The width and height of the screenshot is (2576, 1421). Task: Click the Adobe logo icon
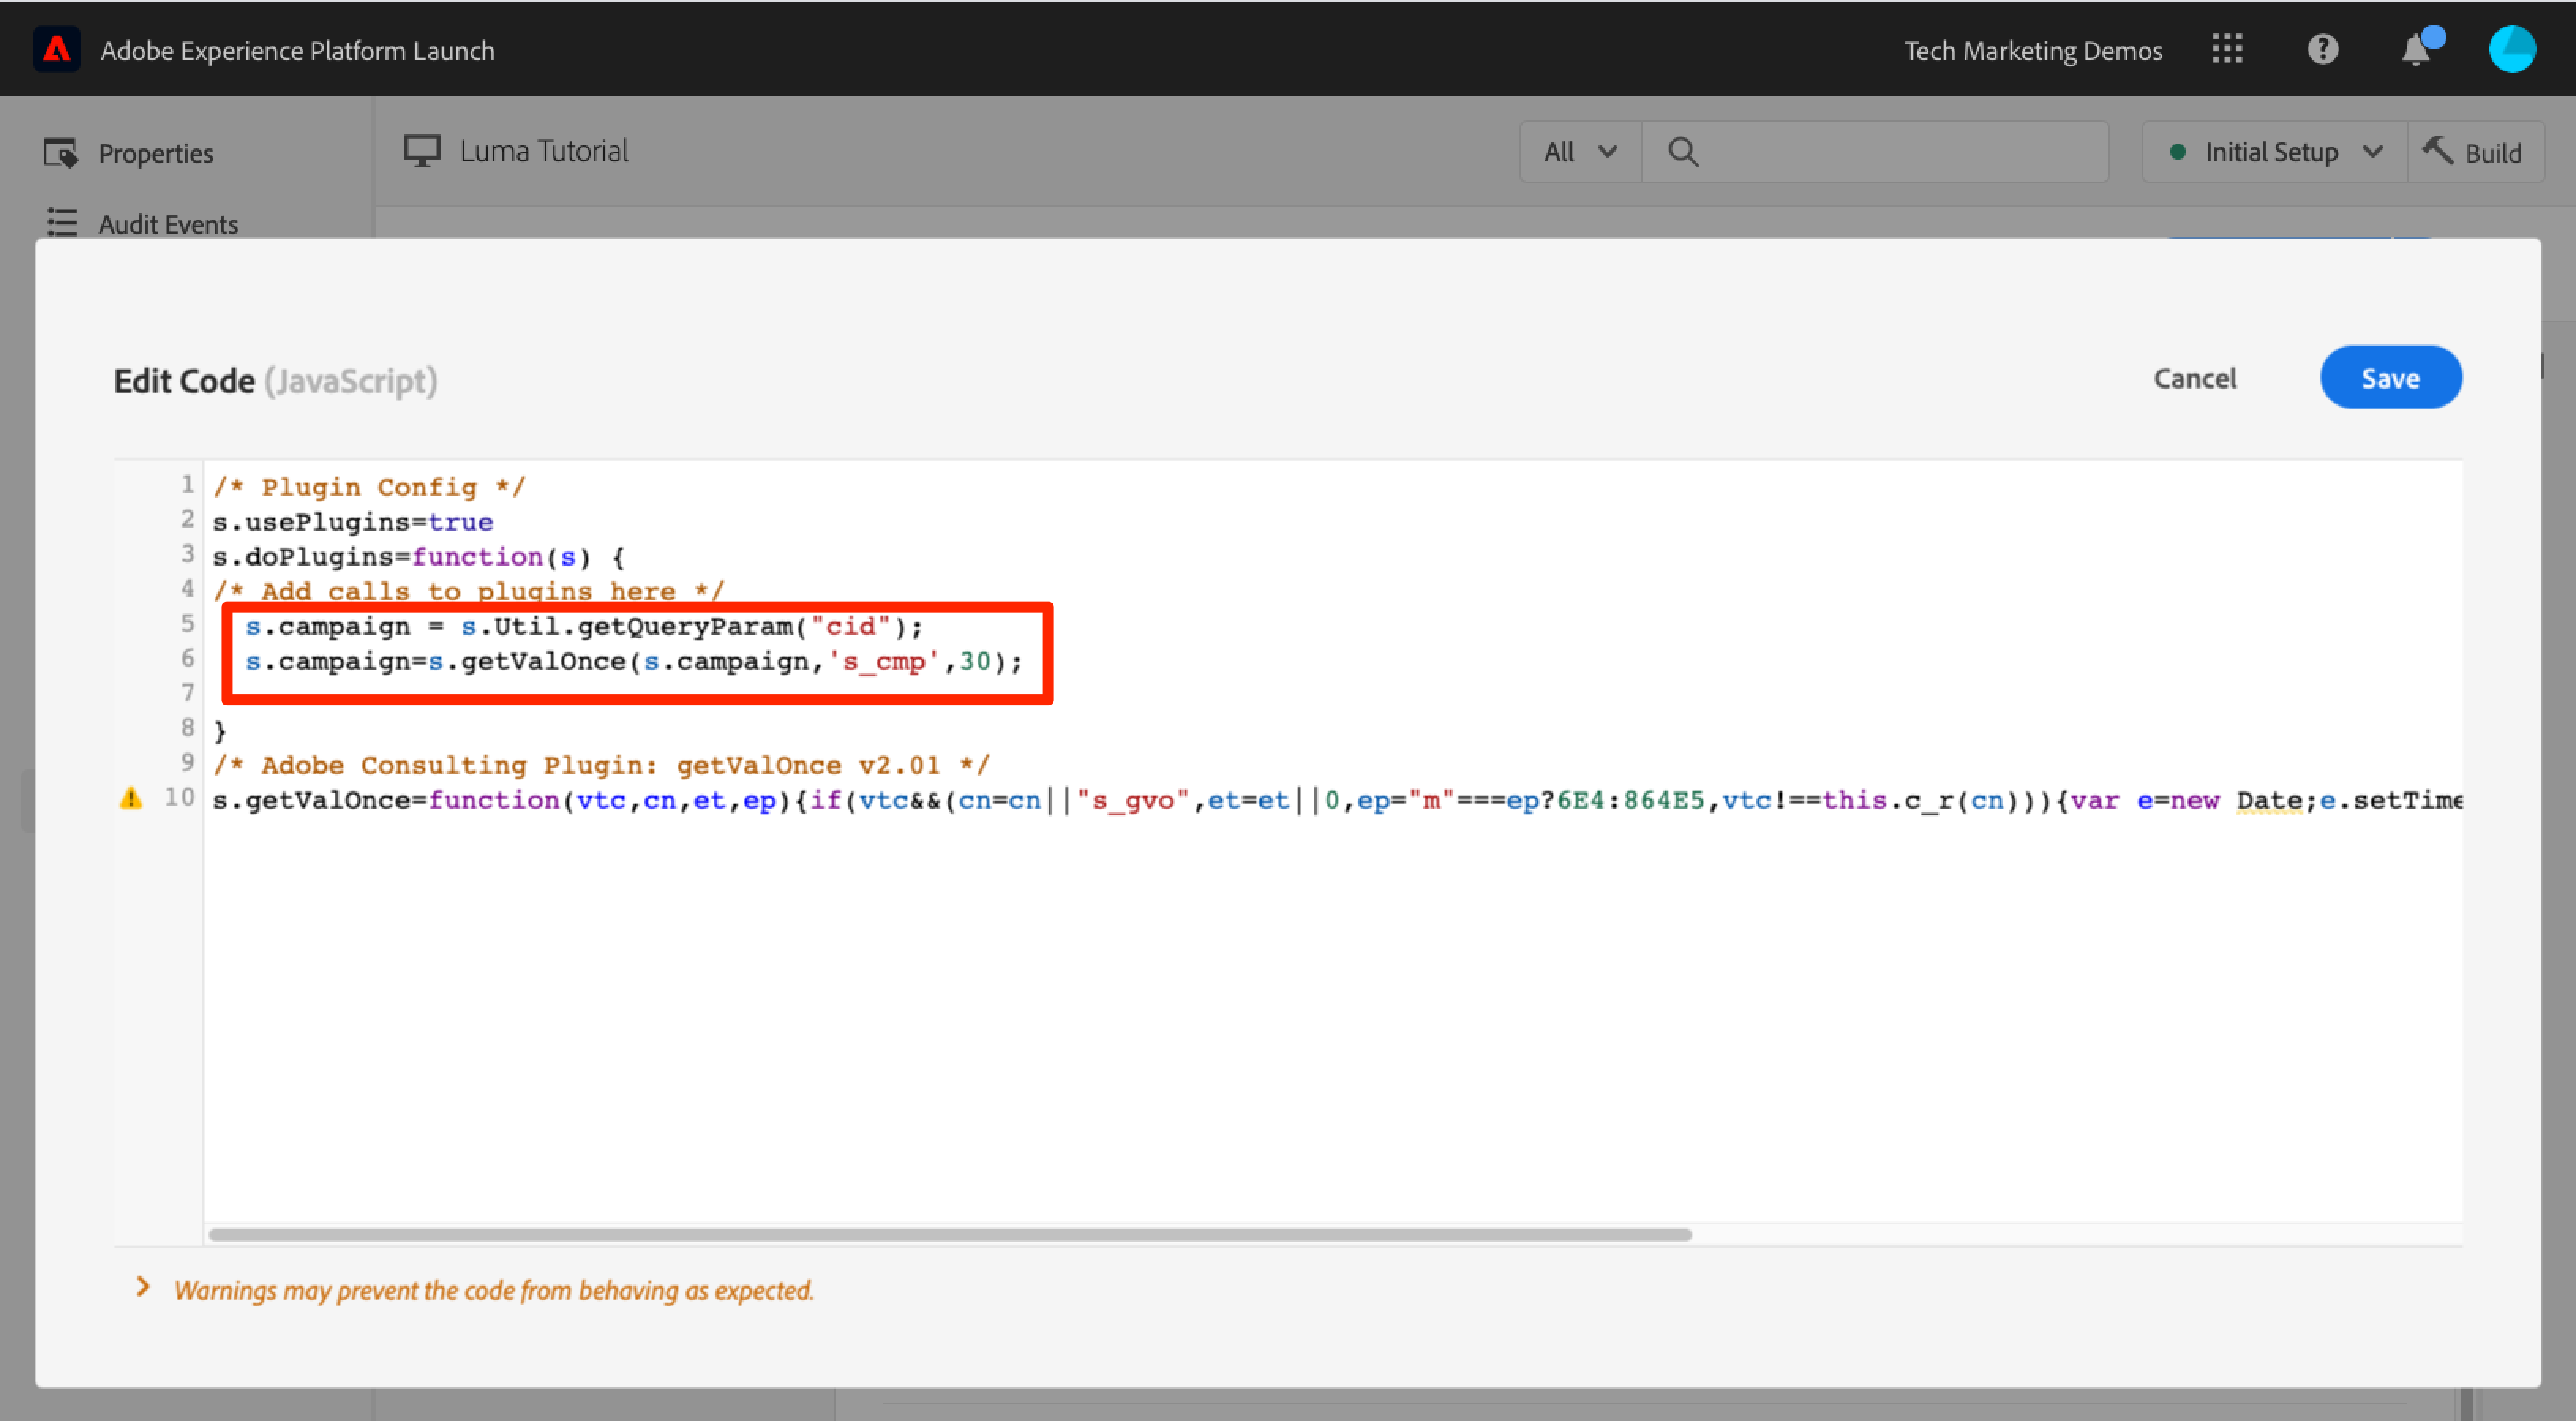(56, 49)
